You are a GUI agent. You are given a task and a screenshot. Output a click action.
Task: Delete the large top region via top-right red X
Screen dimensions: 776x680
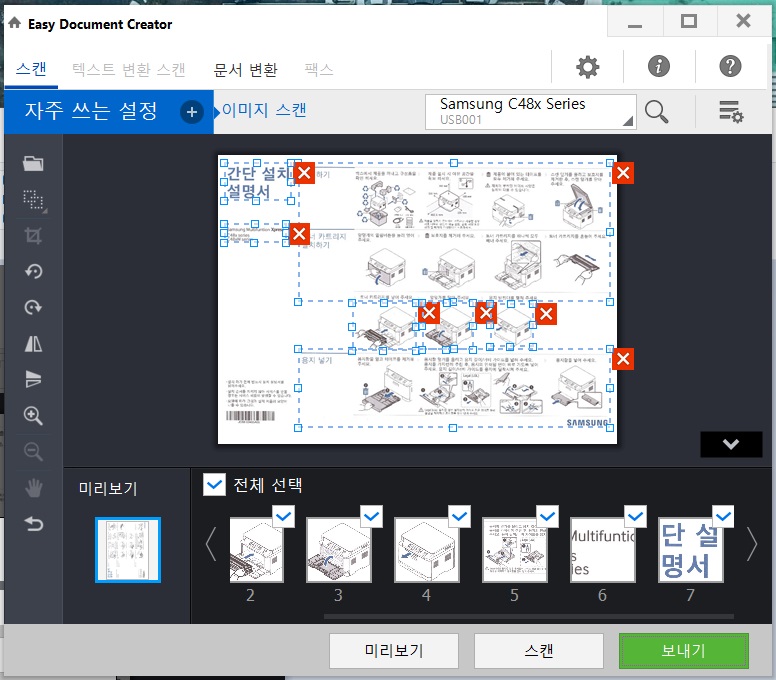pos(623,173)
